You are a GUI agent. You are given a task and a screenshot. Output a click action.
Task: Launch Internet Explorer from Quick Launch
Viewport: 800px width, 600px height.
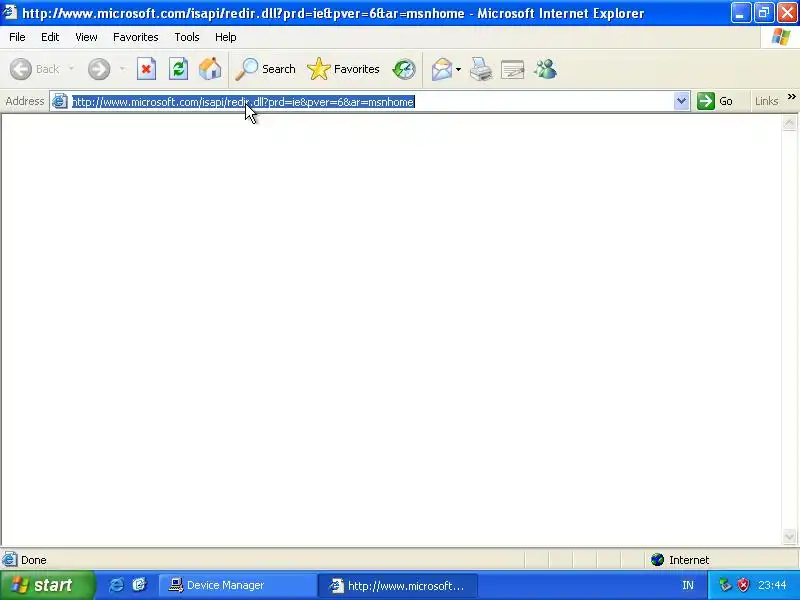(x=116, y=585)
